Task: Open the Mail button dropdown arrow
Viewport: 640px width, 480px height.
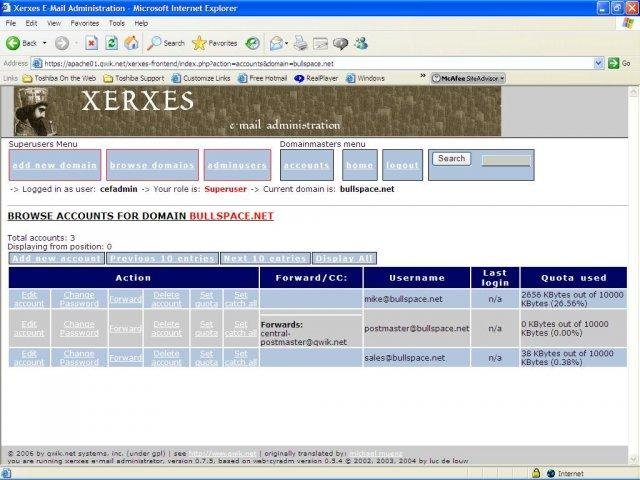Action: pos(287,43)
